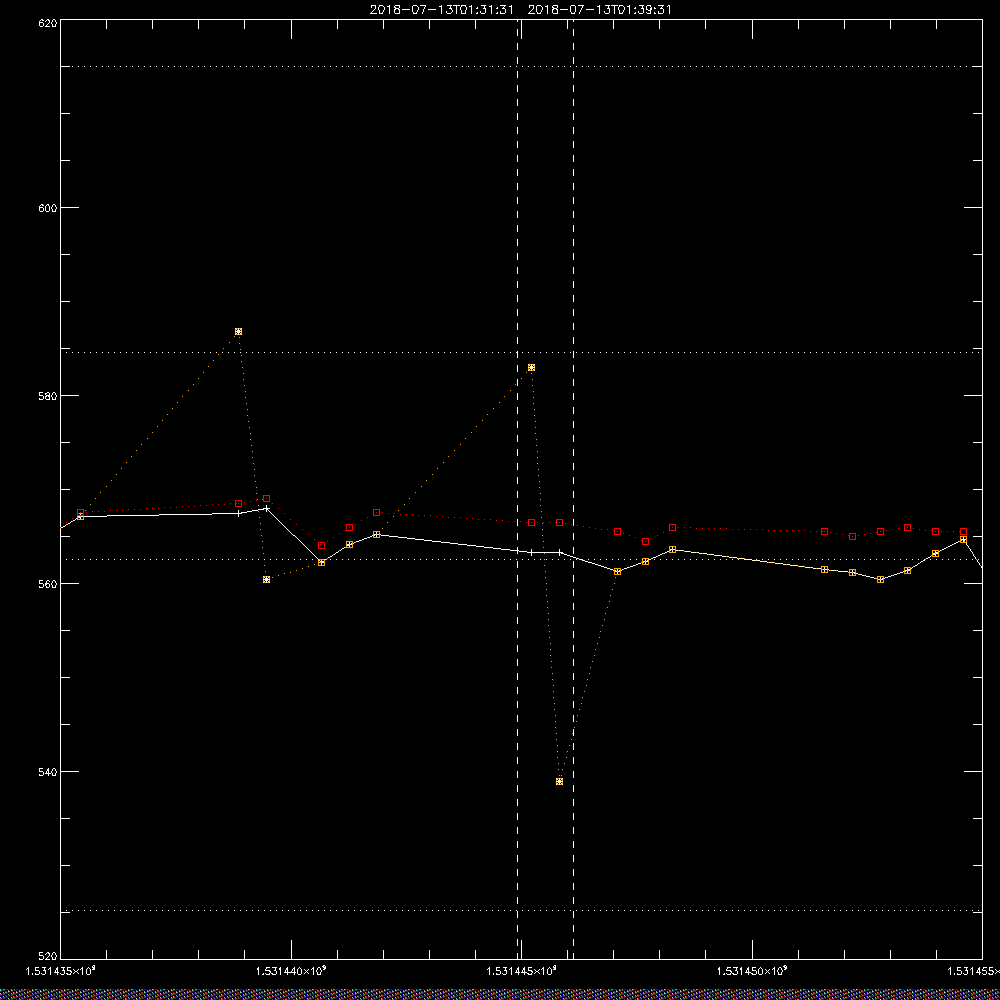
Task: Select the orange spike point near 583
Action: click(531, 367)
